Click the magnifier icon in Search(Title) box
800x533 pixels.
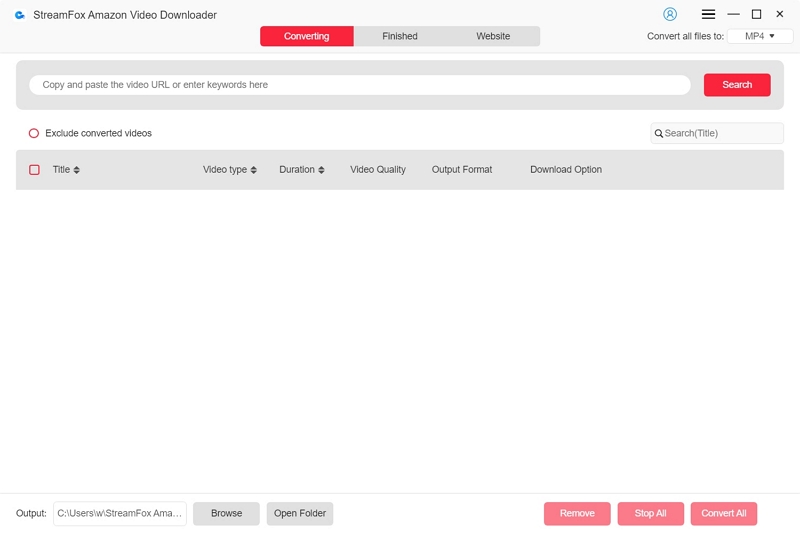pyautogui.click(x=659, y=134)
